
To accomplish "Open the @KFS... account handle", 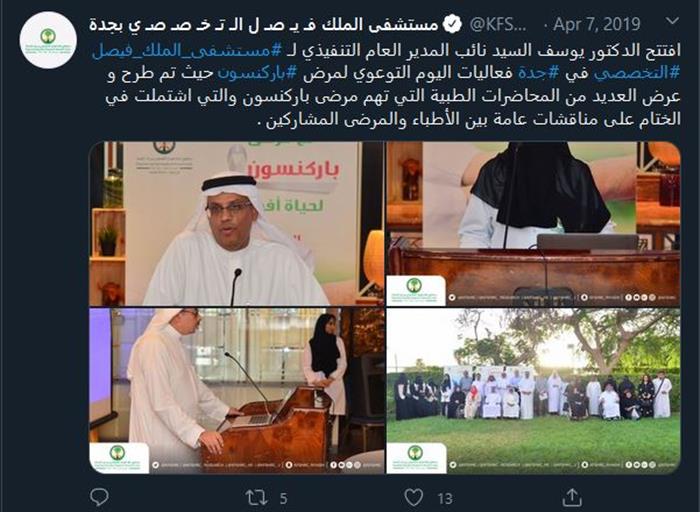I will (x=498, y=25).
